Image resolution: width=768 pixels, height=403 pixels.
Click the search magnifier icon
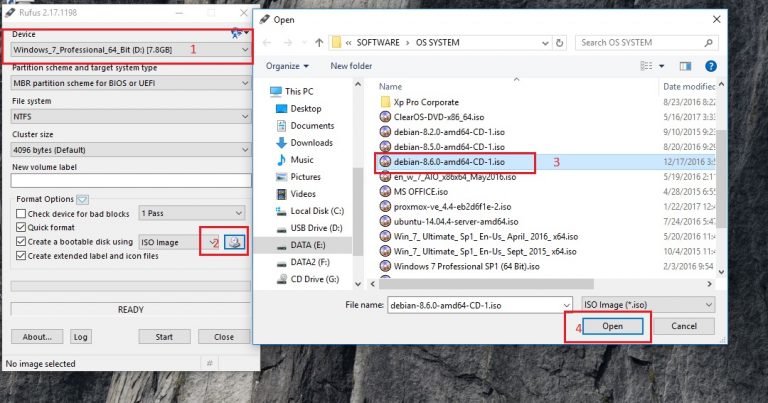[x=708, y=43]
